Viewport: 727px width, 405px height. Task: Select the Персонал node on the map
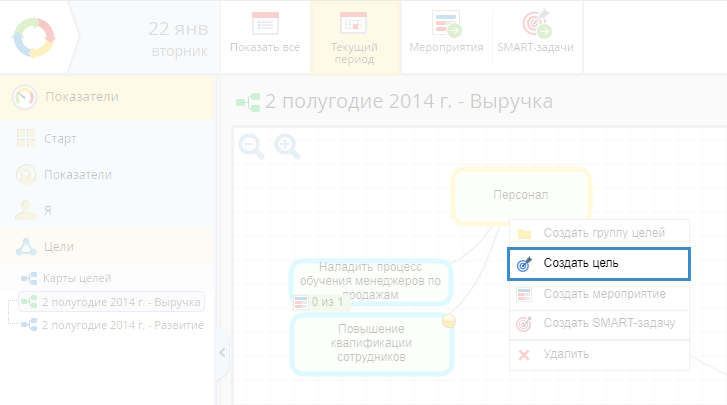(x=521, y=195)
